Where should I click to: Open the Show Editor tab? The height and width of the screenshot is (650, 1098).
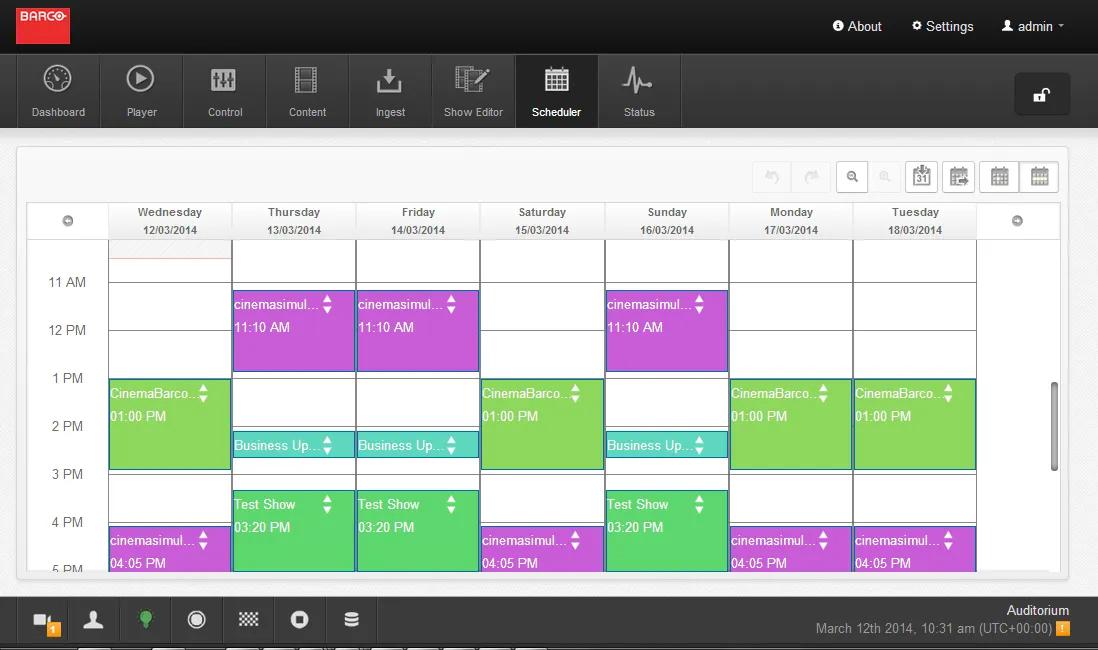coord(473,91)
